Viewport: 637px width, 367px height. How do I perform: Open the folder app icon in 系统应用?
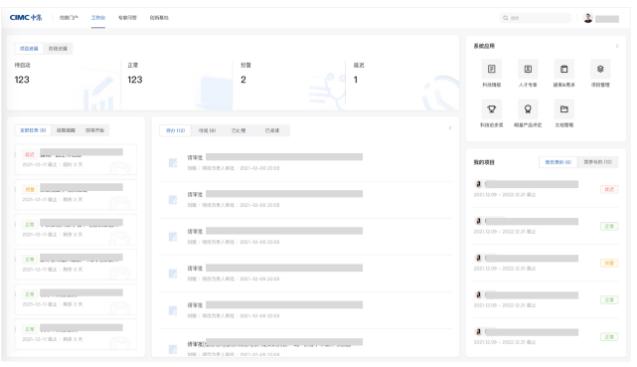click(564, 109)
